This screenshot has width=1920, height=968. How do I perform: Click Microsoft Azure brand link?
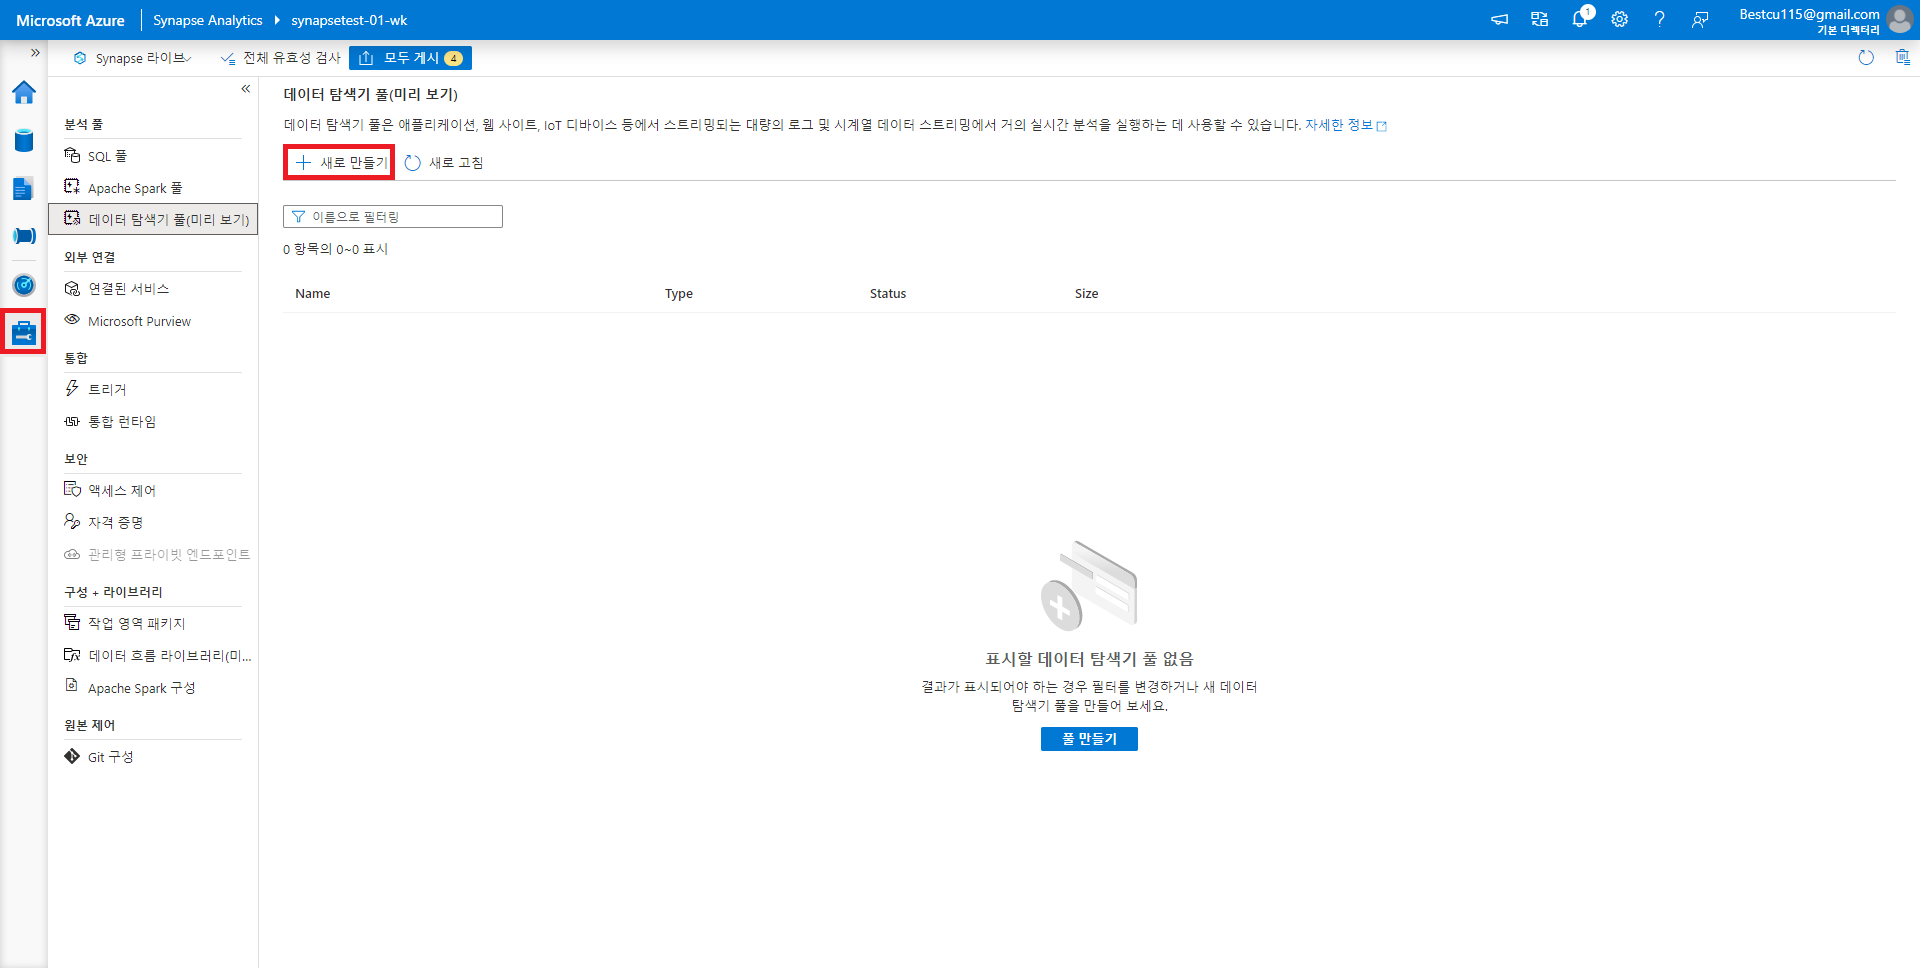coord(71,20)
